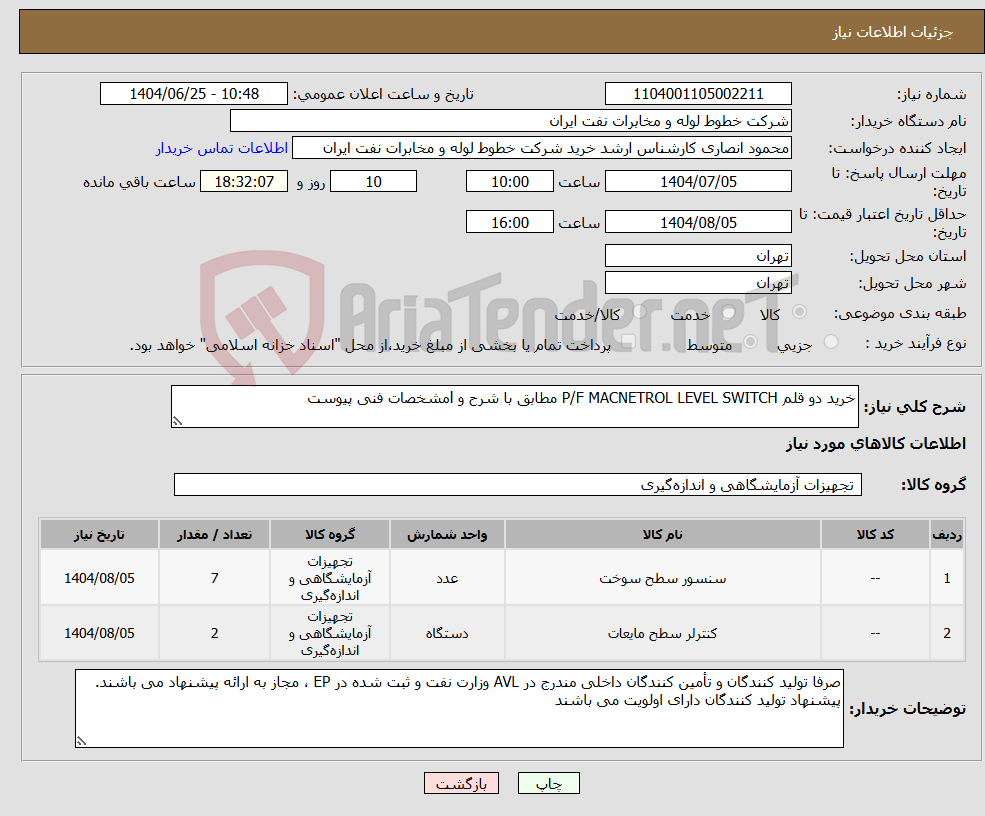
Task: Click the need number field showing 1104001105002211
Action: [697, 93]
